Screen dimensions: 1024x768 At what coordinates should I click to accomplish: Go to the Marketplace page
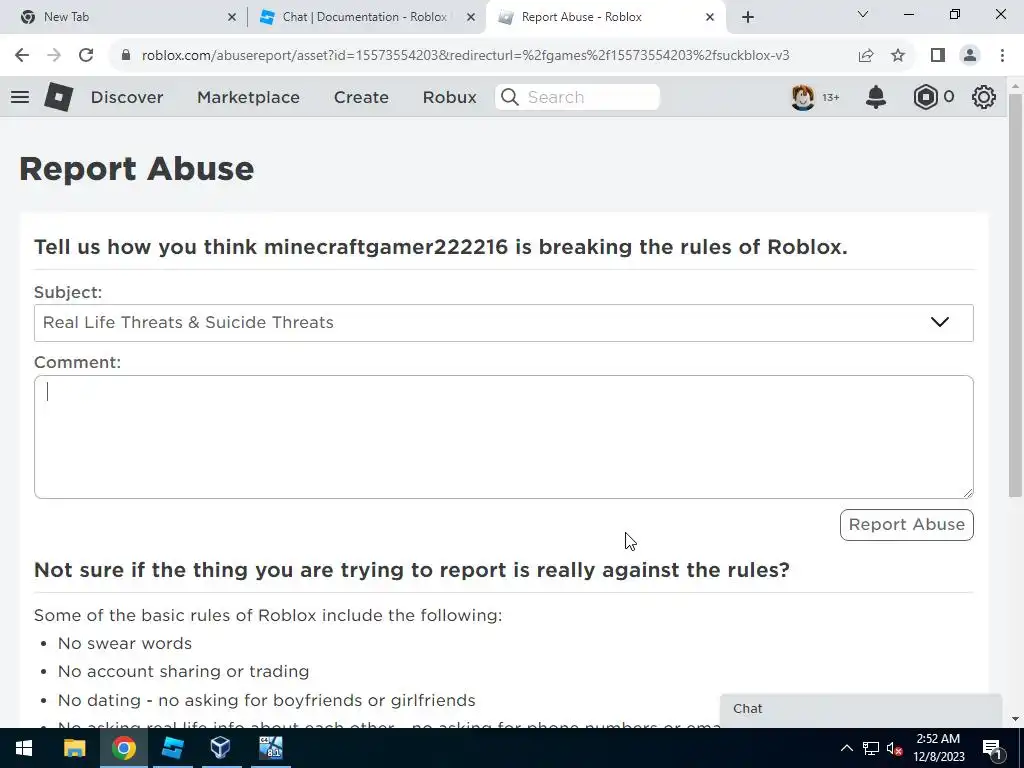(248, 97)
